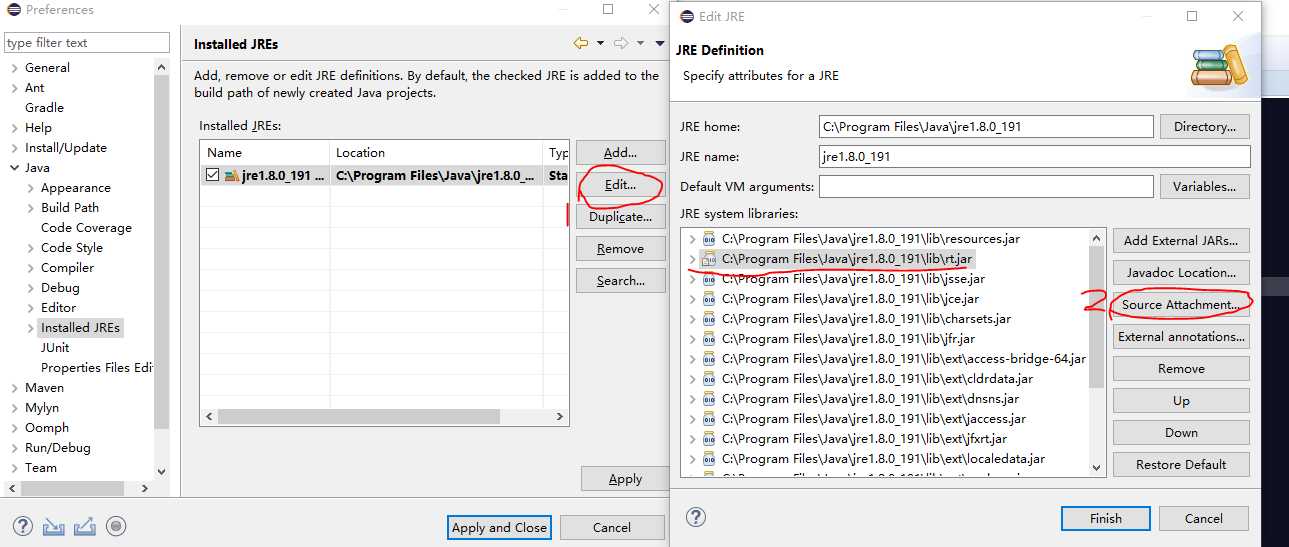1289x547 pixels.
Task: Expand the Build Path node
Action: point(30,208)
